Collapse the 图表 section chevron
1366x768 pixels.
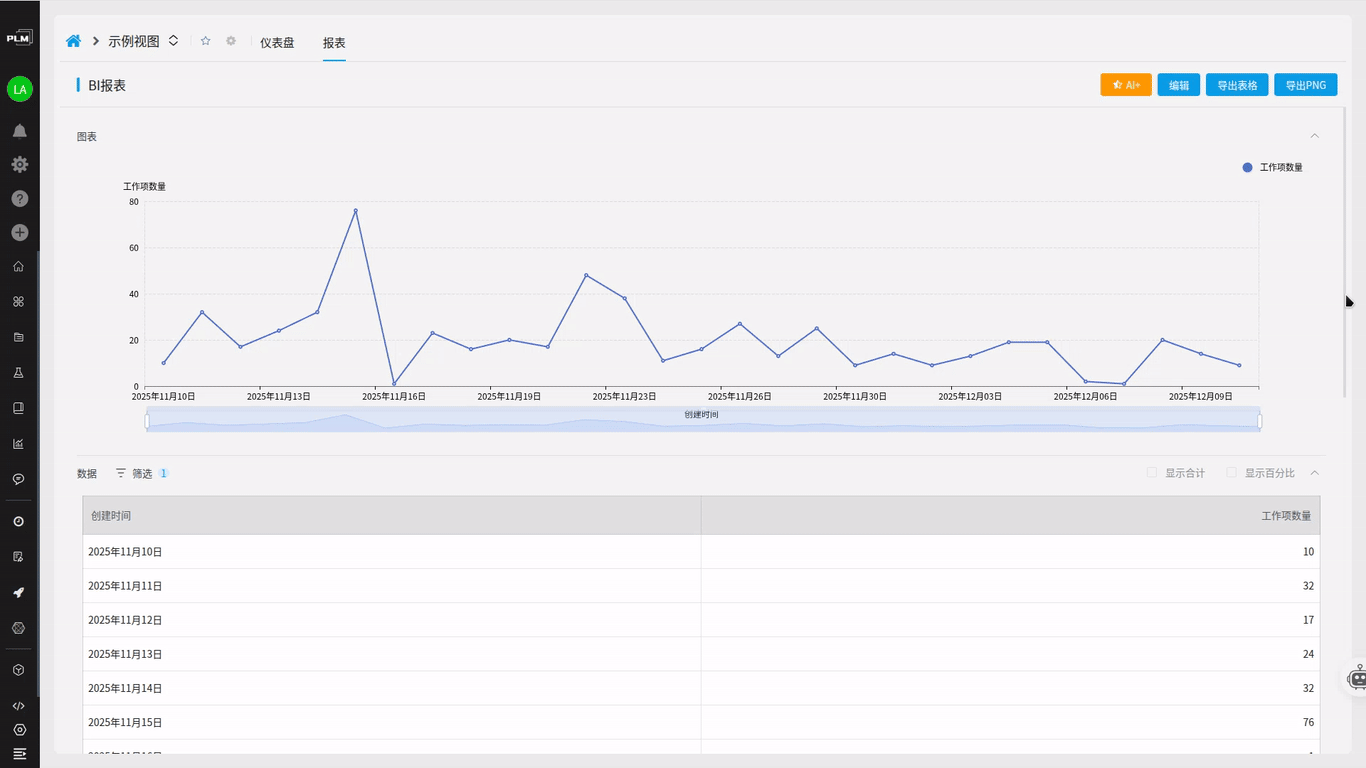1315,136
